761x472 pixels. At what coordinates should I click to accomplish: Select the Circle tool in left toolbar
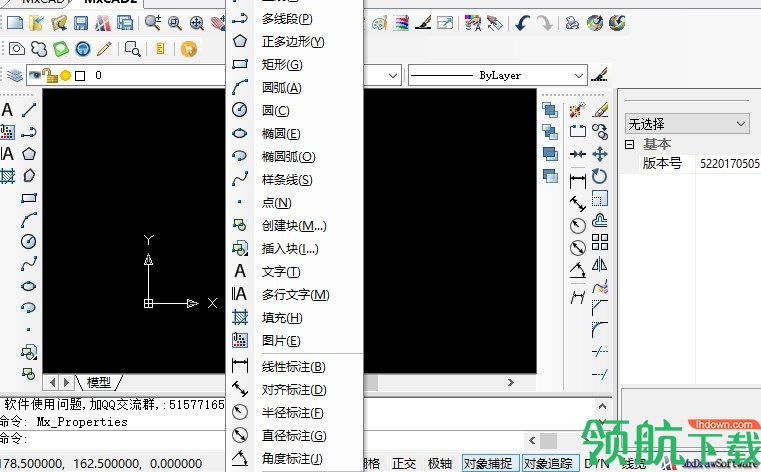29,241
